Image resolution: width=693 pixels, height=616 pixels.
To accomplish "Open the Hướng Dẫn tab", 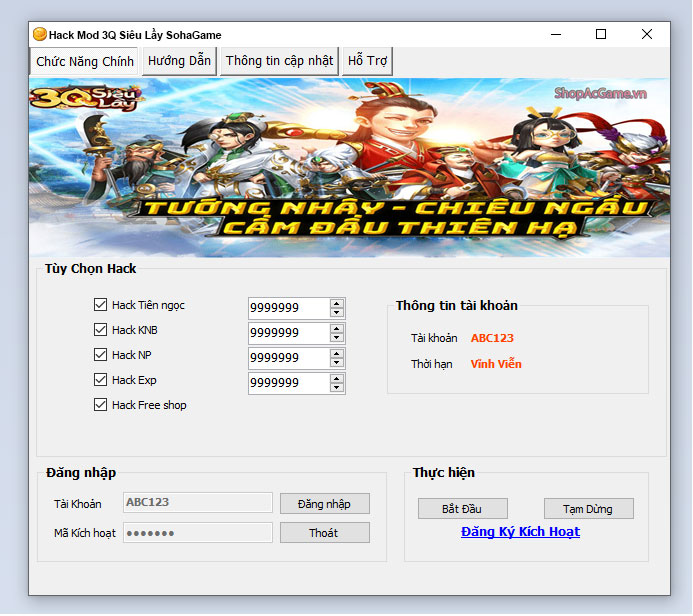I will pos(179,61).
